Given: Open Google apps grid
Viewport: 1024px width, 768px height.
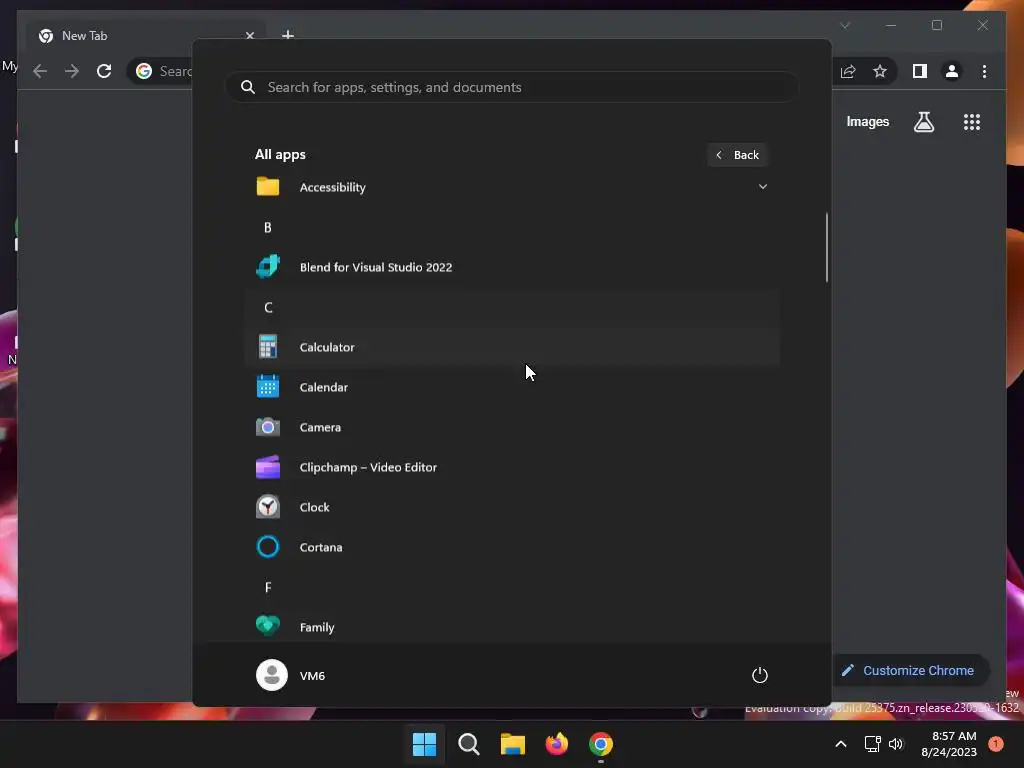Looking at the screenshot, I should point(972,121).
